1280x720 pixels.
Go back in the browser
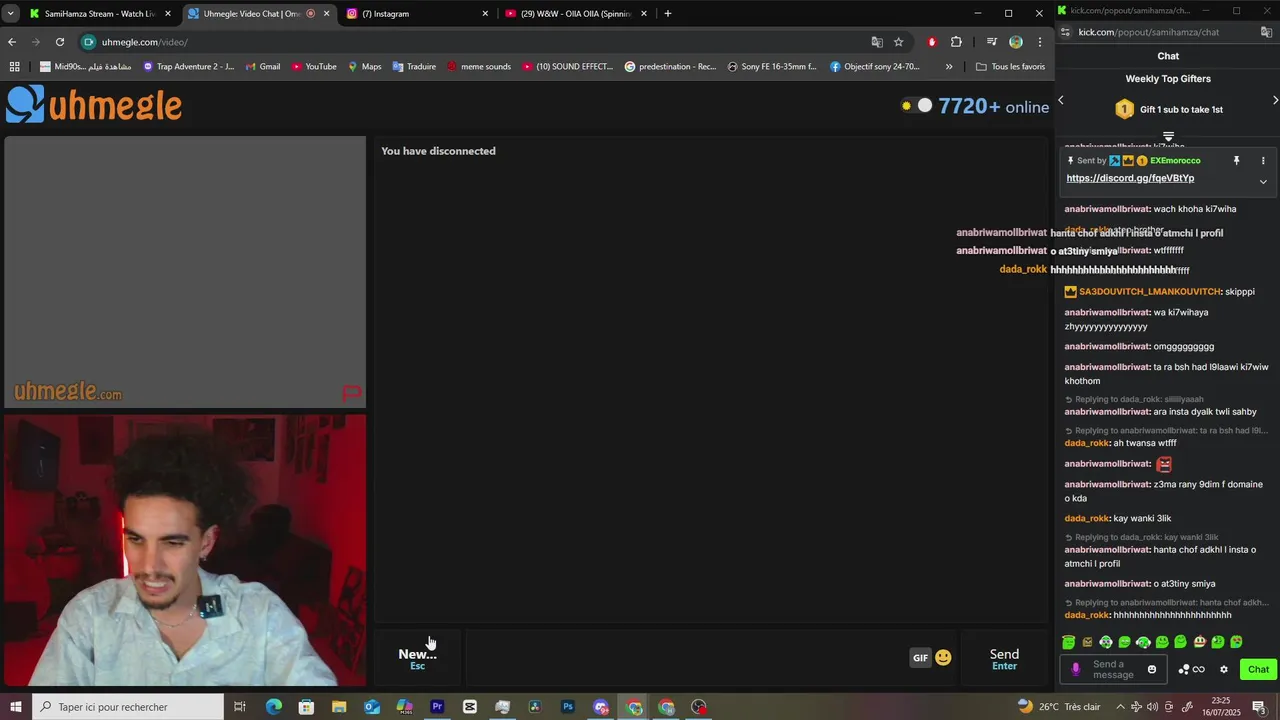click(12, 42)
